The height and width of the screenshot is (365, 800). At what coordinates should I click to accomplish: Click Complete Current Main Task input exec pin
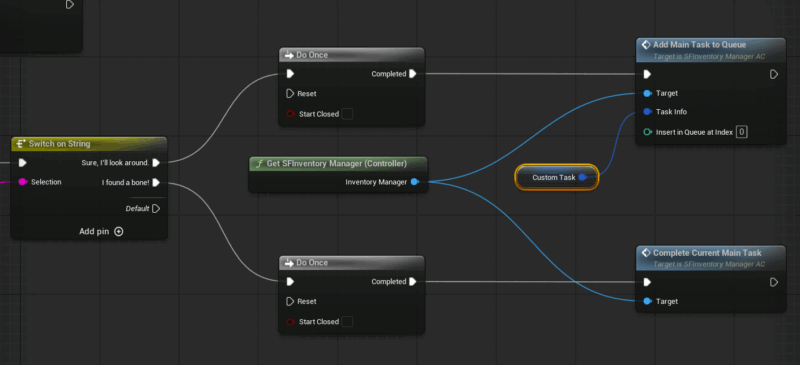coord(647,282)
